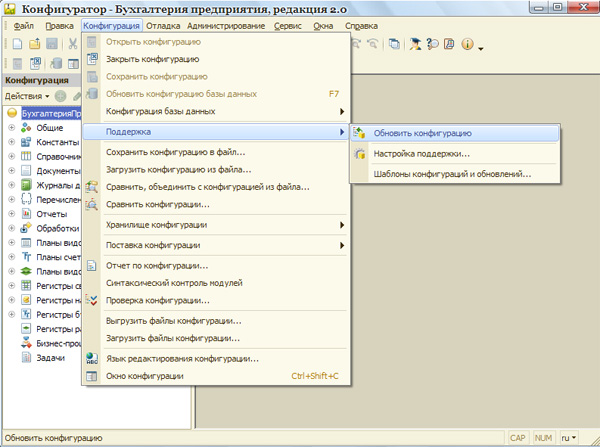Click the icon beside Сравнить, объединить с конфигурацией
Viewport: 600px width, 447px height.
point(92,187)
